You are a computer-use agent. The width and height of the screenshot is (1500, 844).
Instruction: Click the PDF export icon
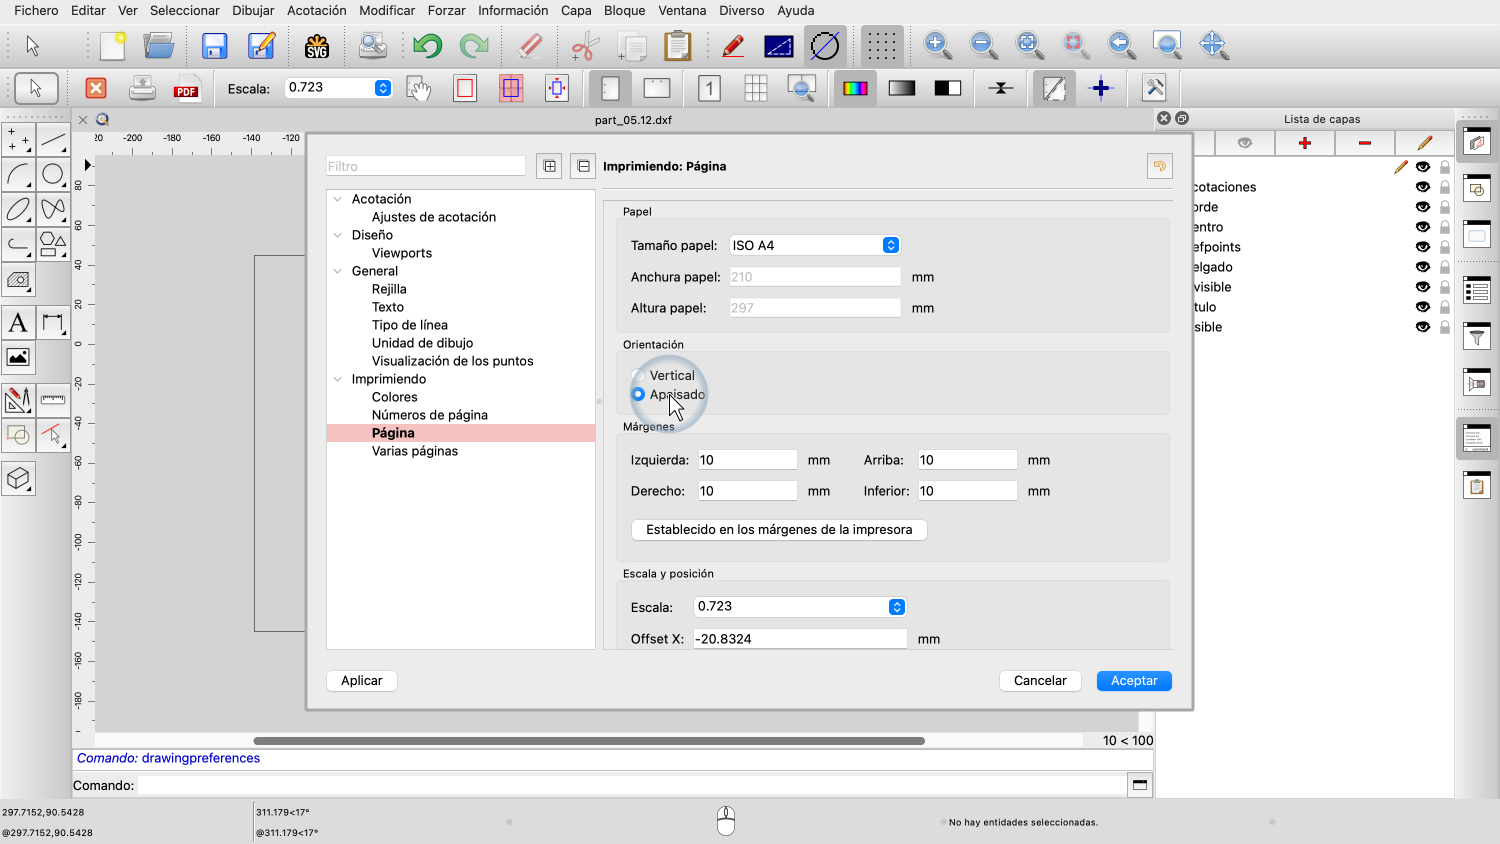tap(186, 89)
